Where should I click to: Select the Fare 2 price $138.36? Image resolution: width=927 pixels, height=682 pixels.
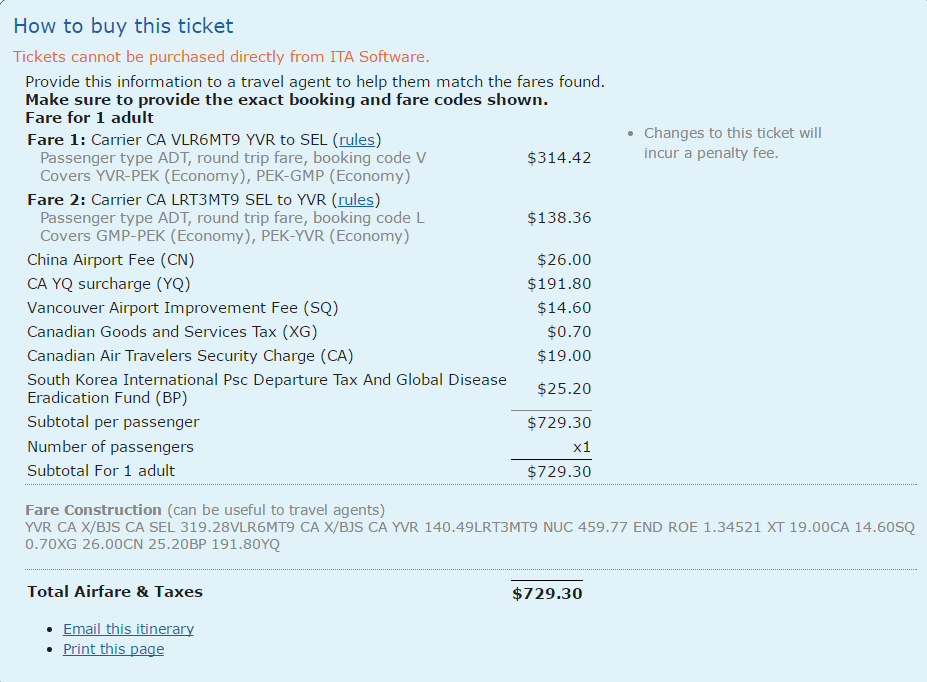559,218
